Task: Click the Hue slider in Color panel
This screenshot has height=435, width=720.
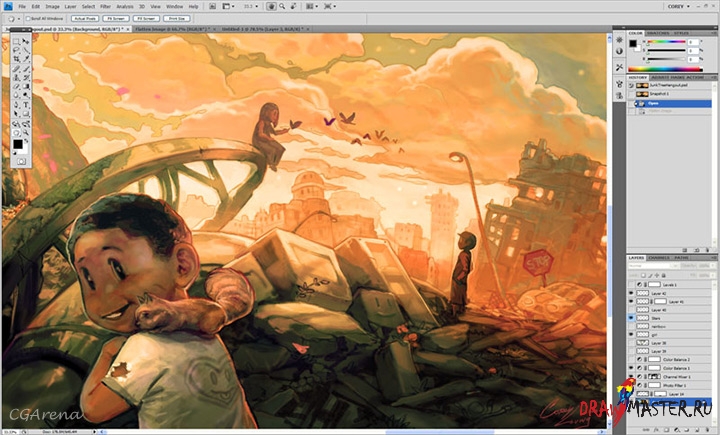Action: [666, 42]
